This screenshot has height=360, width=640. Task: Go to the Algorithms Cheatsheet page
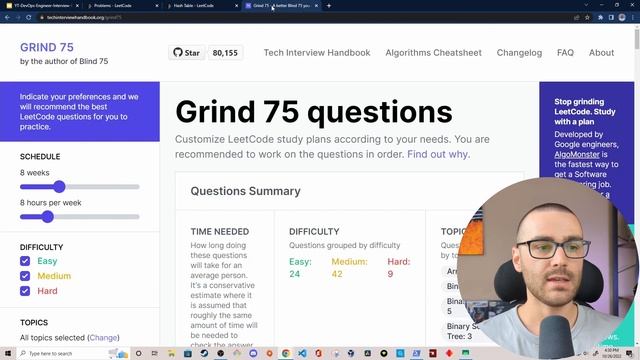point(433,53)
